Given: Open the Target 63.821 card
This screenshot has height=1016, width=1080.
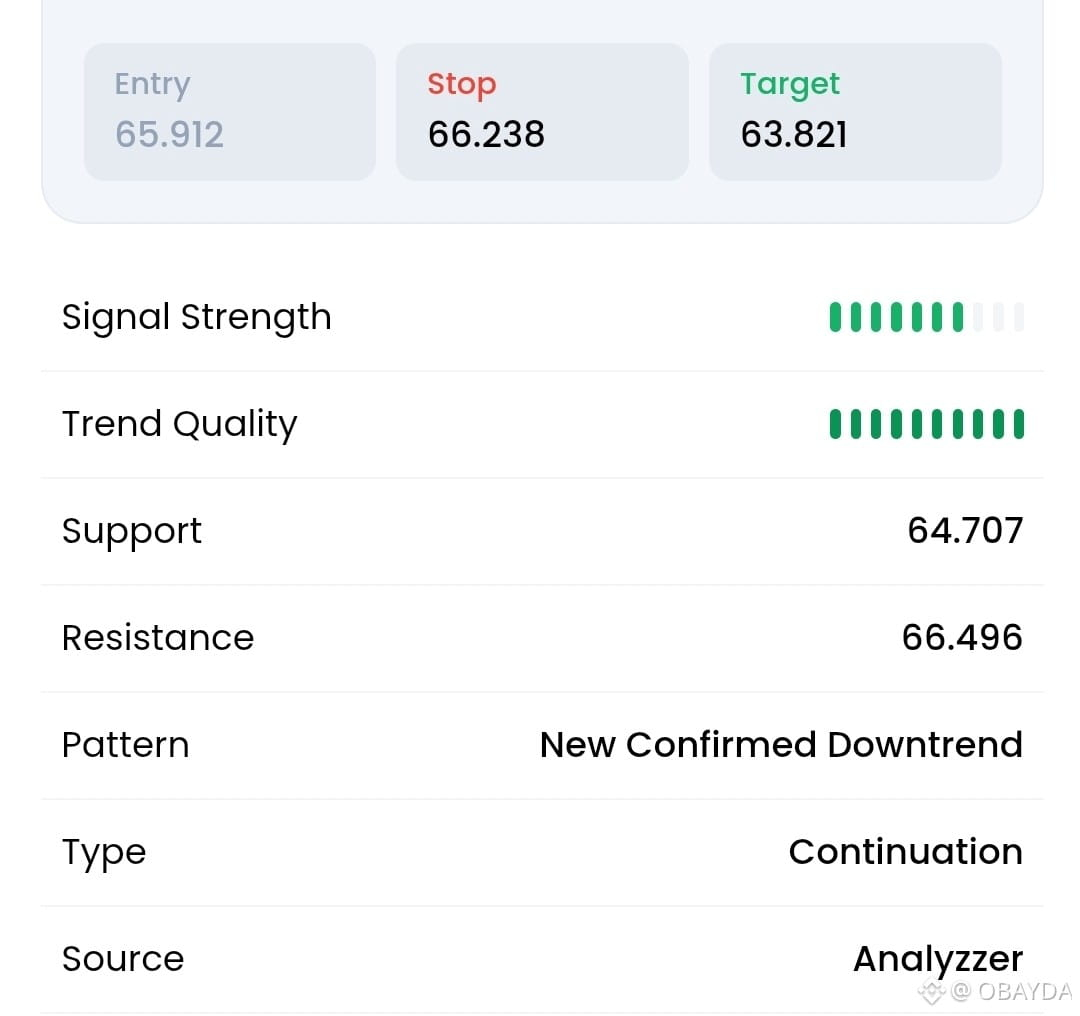Looking at the screenshot, I should click(x=855, y=112).
